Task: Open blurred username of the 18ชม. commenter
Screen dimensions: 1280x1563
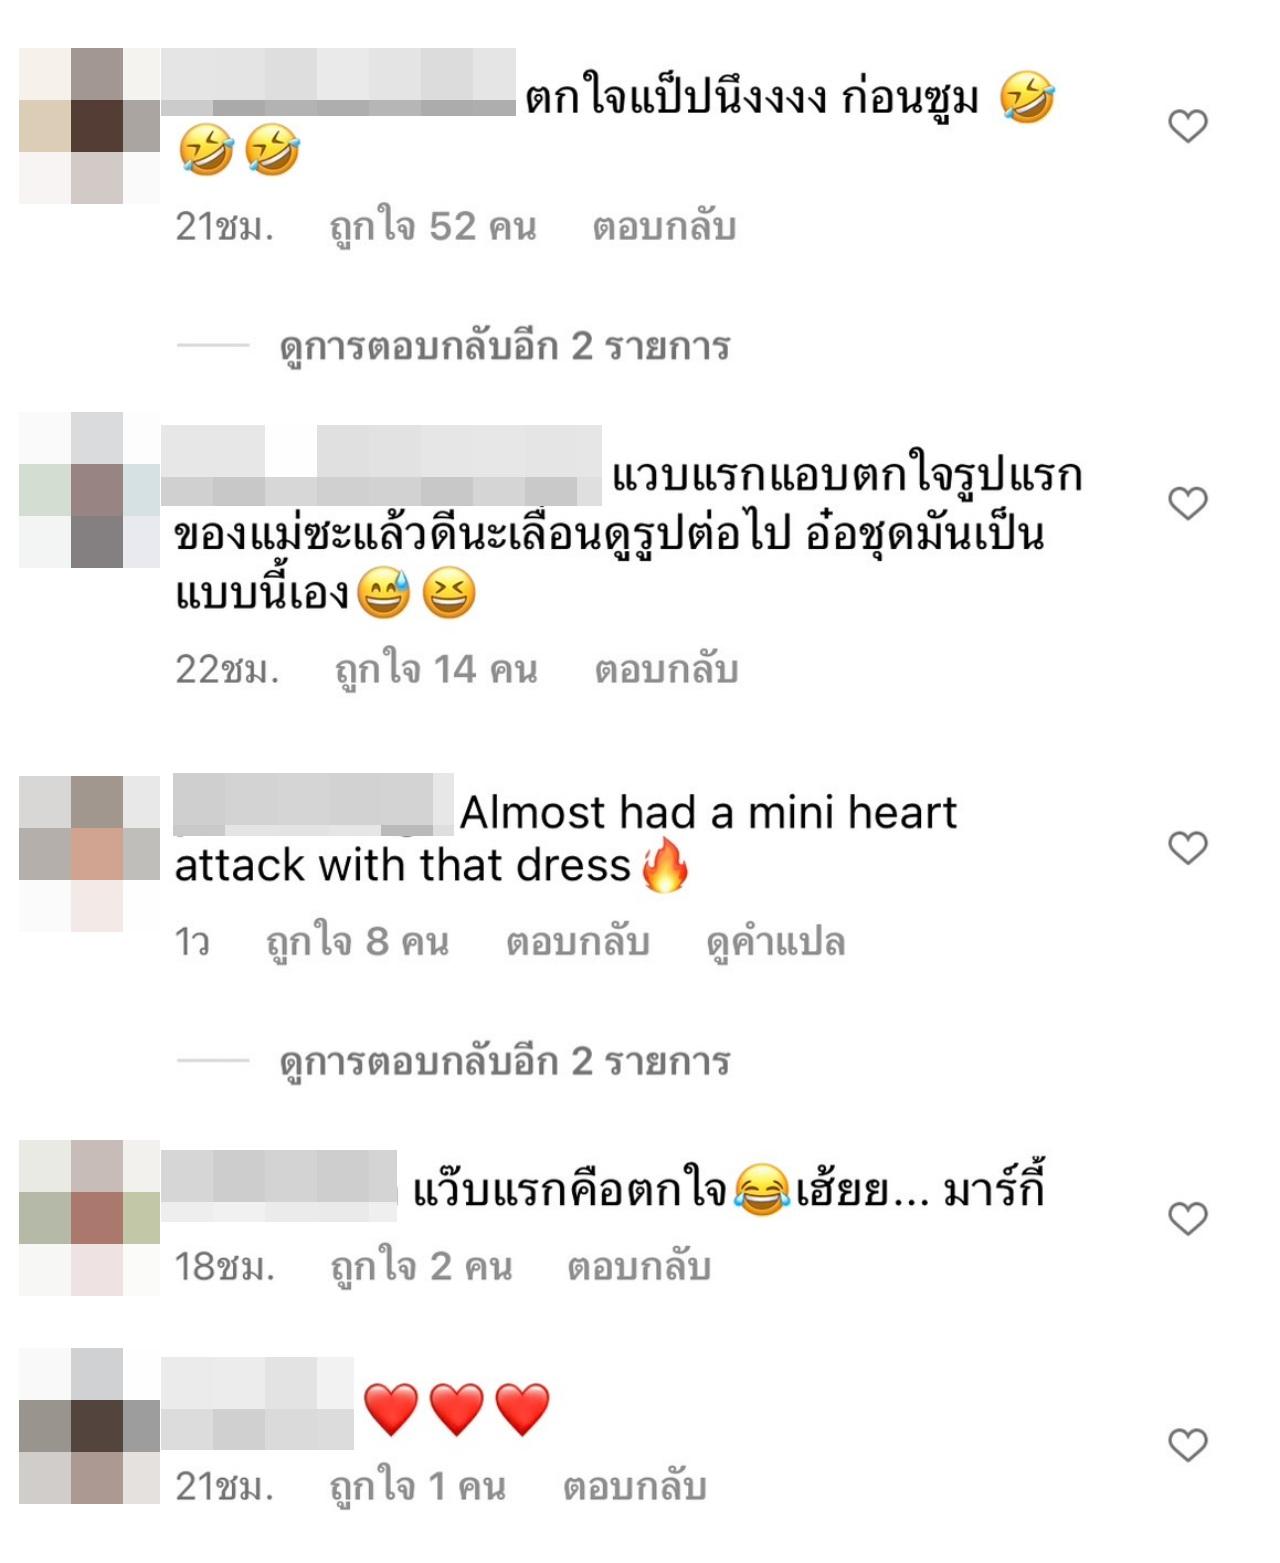Action: [x=279, y=1185]
